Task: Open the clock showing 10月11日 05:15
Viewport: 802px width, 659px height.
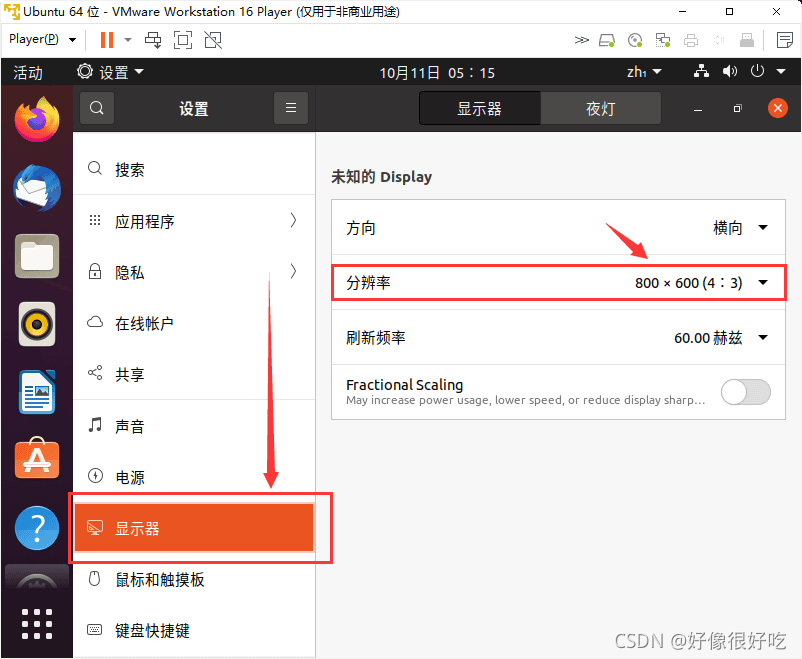Action: pos(437,73)
